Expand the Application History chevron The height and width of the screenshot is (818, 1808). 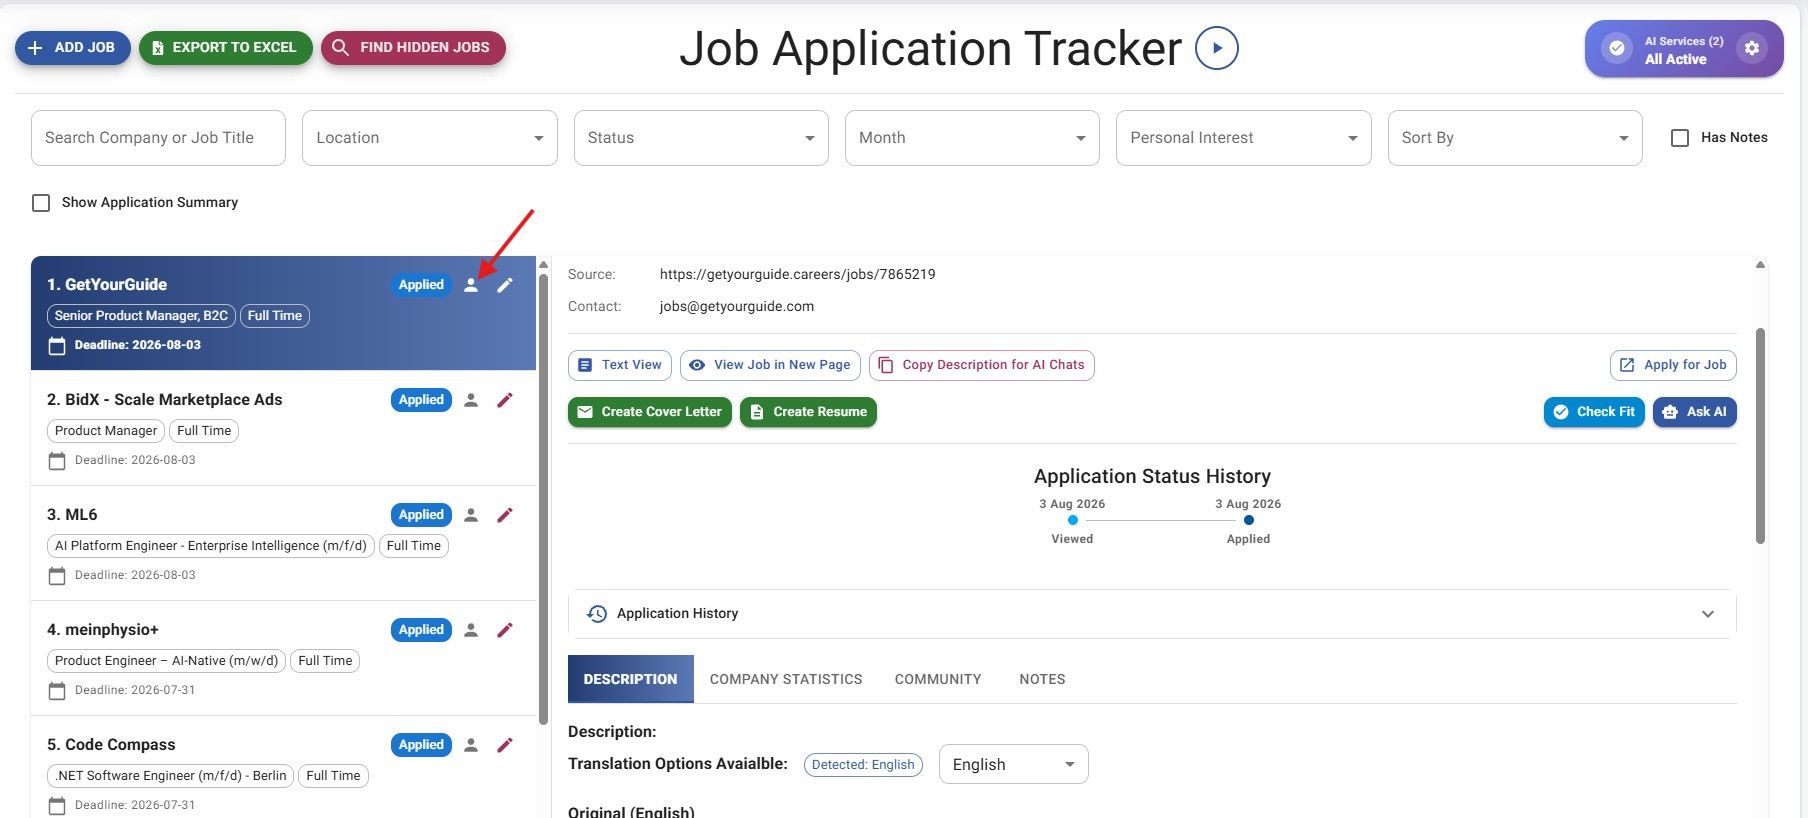coord(1708,614)
